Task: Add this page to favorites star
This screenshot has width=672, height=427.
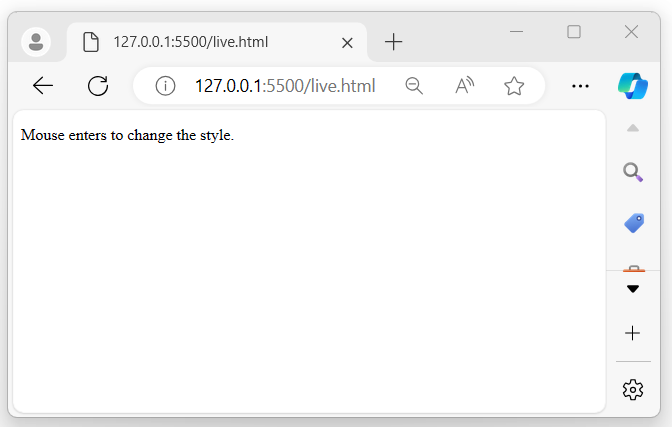Action: coord(514,86)
